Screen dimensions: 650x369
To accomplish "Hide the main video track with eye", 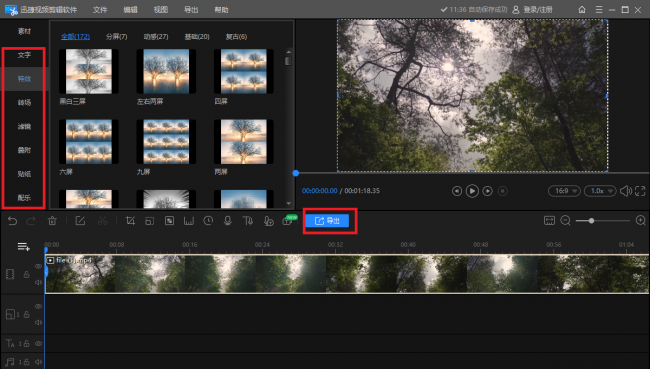I will 39,266.
